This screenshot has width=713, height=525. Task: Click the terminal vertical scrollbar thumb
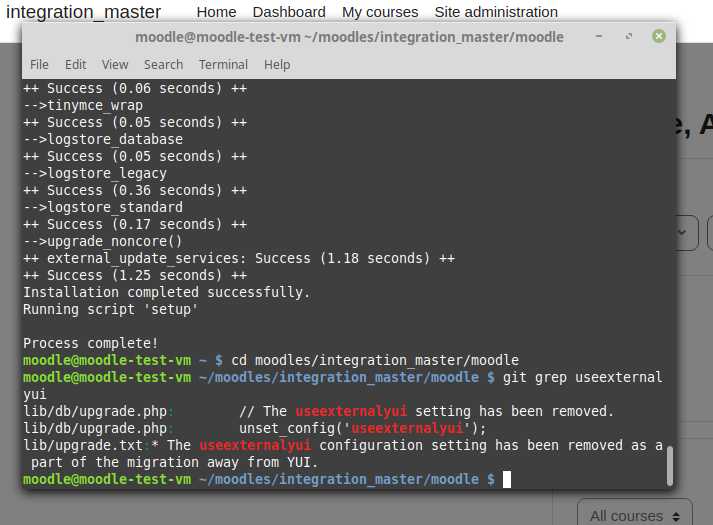point(670,466)
